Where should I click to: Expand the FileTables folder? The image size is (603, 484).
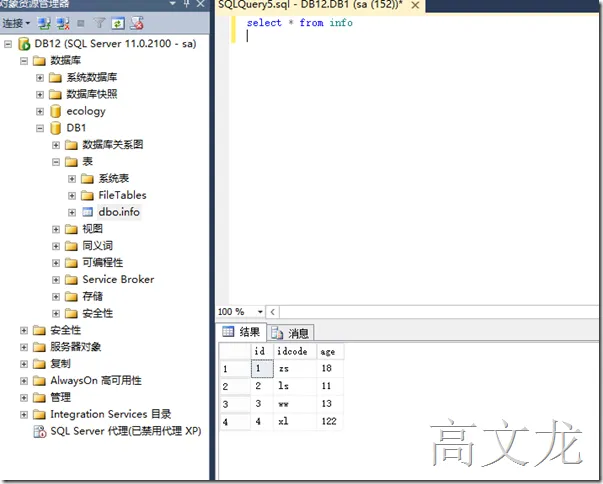(x=72, y=196)
